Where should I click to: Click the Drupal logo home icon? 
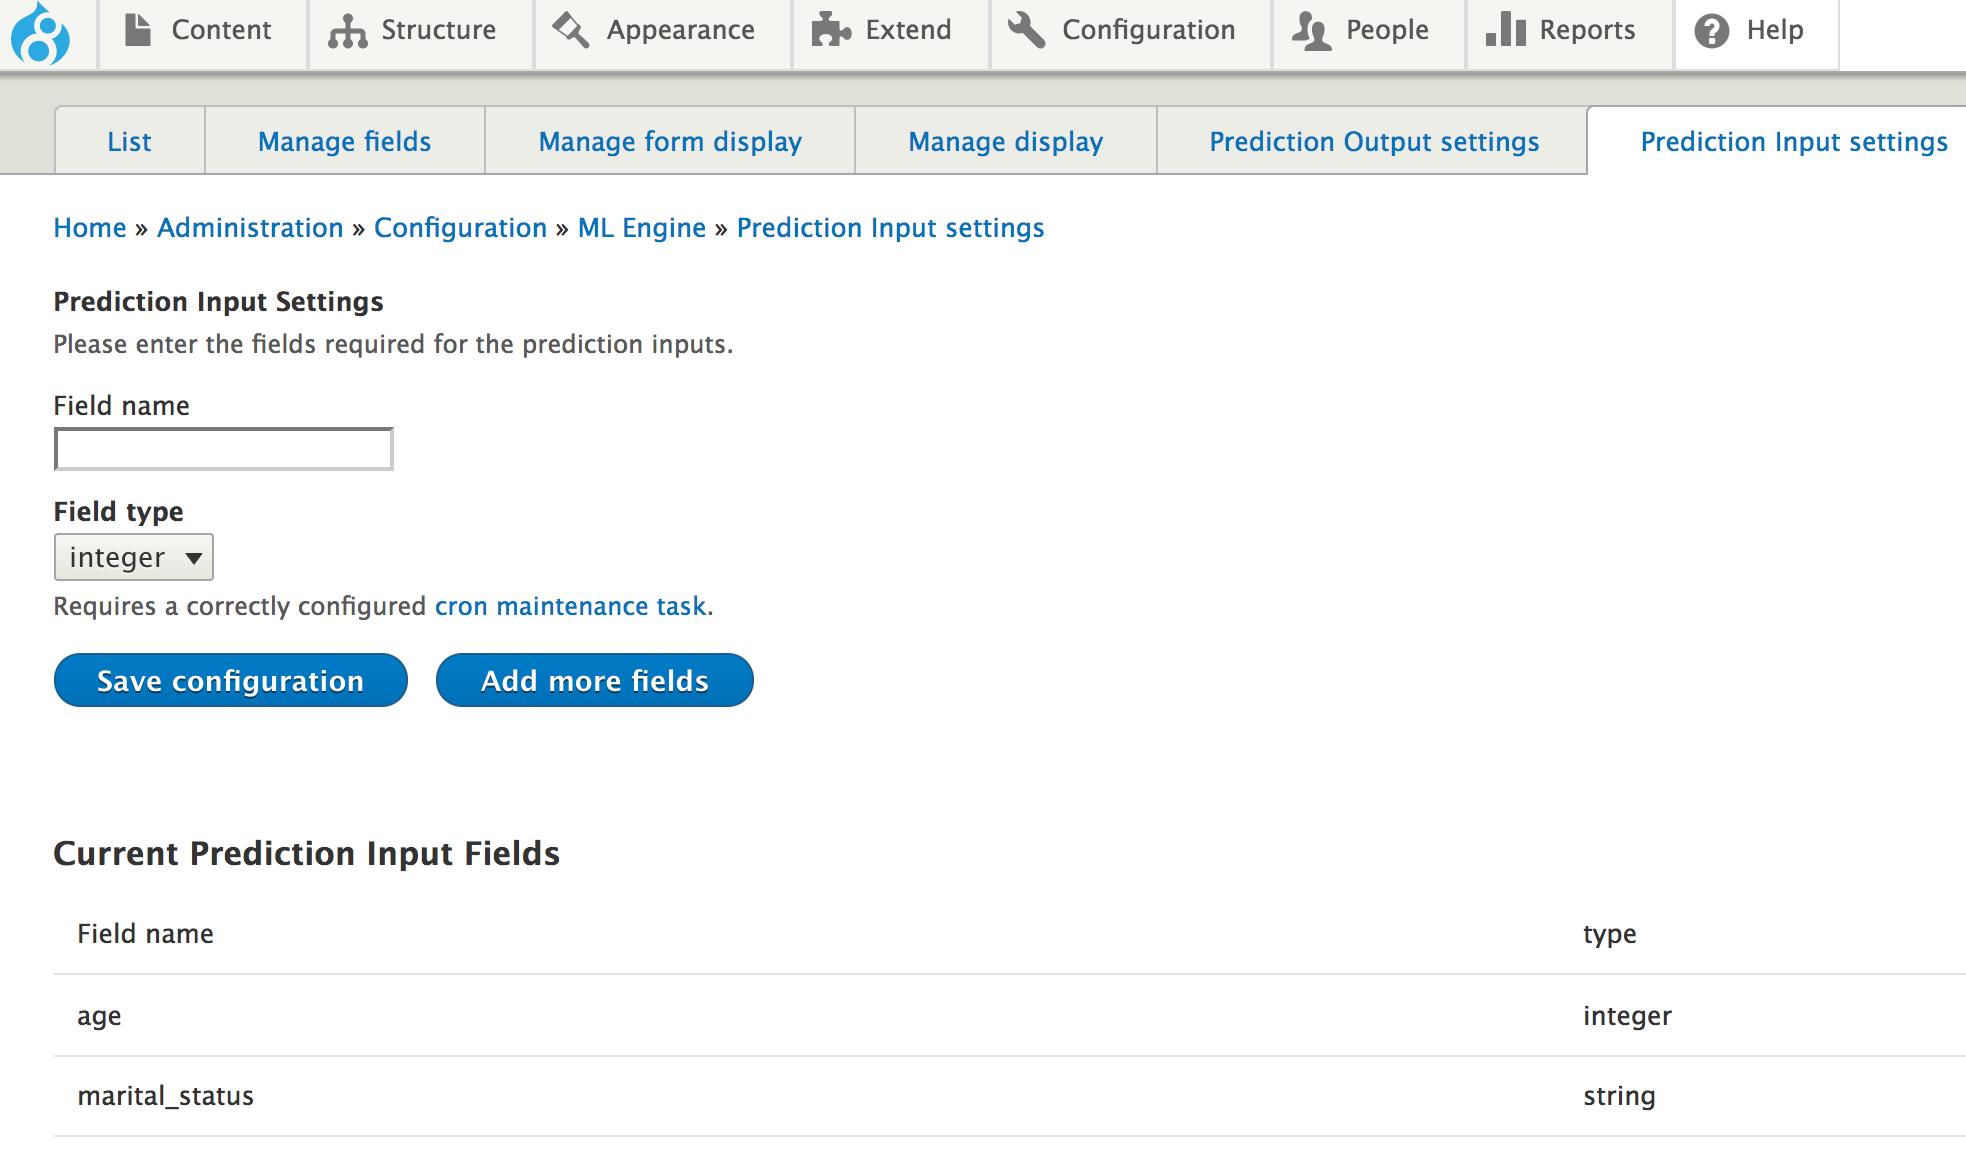pyautogui.click(x=40, y=33)
